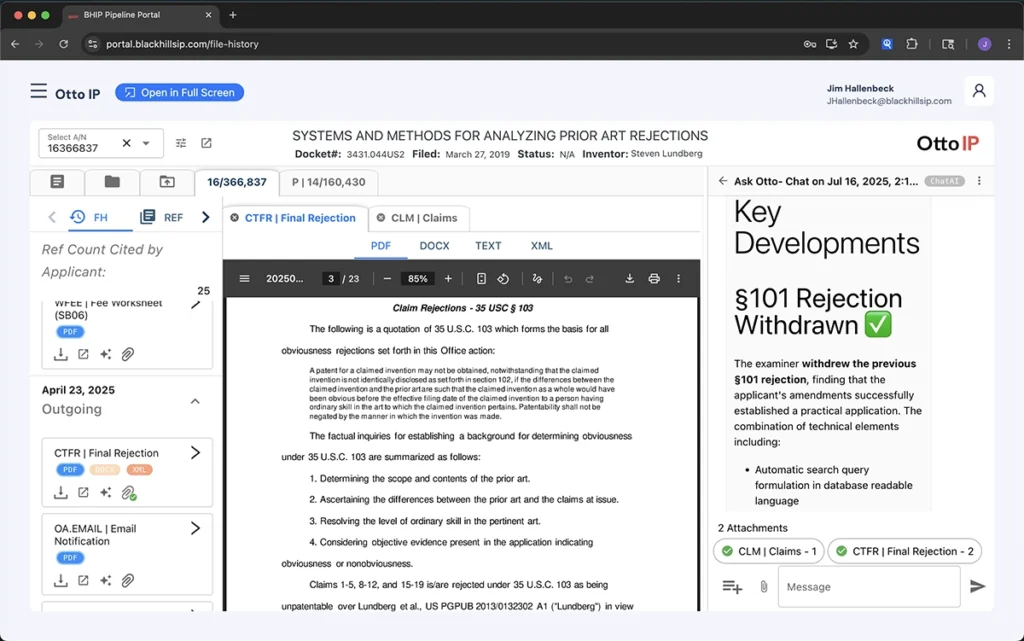Open the Select A/N dropdown arrow

(x=146, y=143)
